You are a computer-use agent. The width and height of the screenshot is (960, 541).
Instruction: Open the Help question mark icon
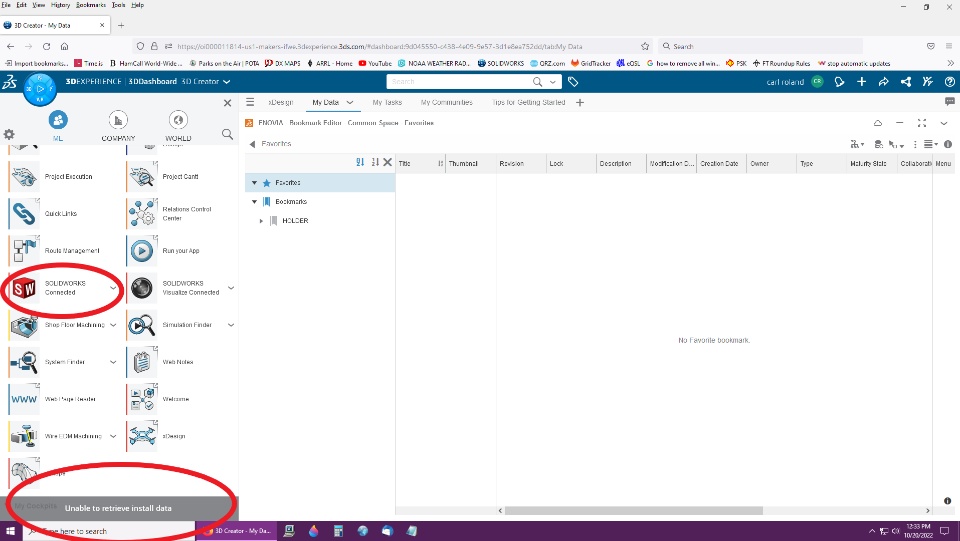(x=950, y=81)
